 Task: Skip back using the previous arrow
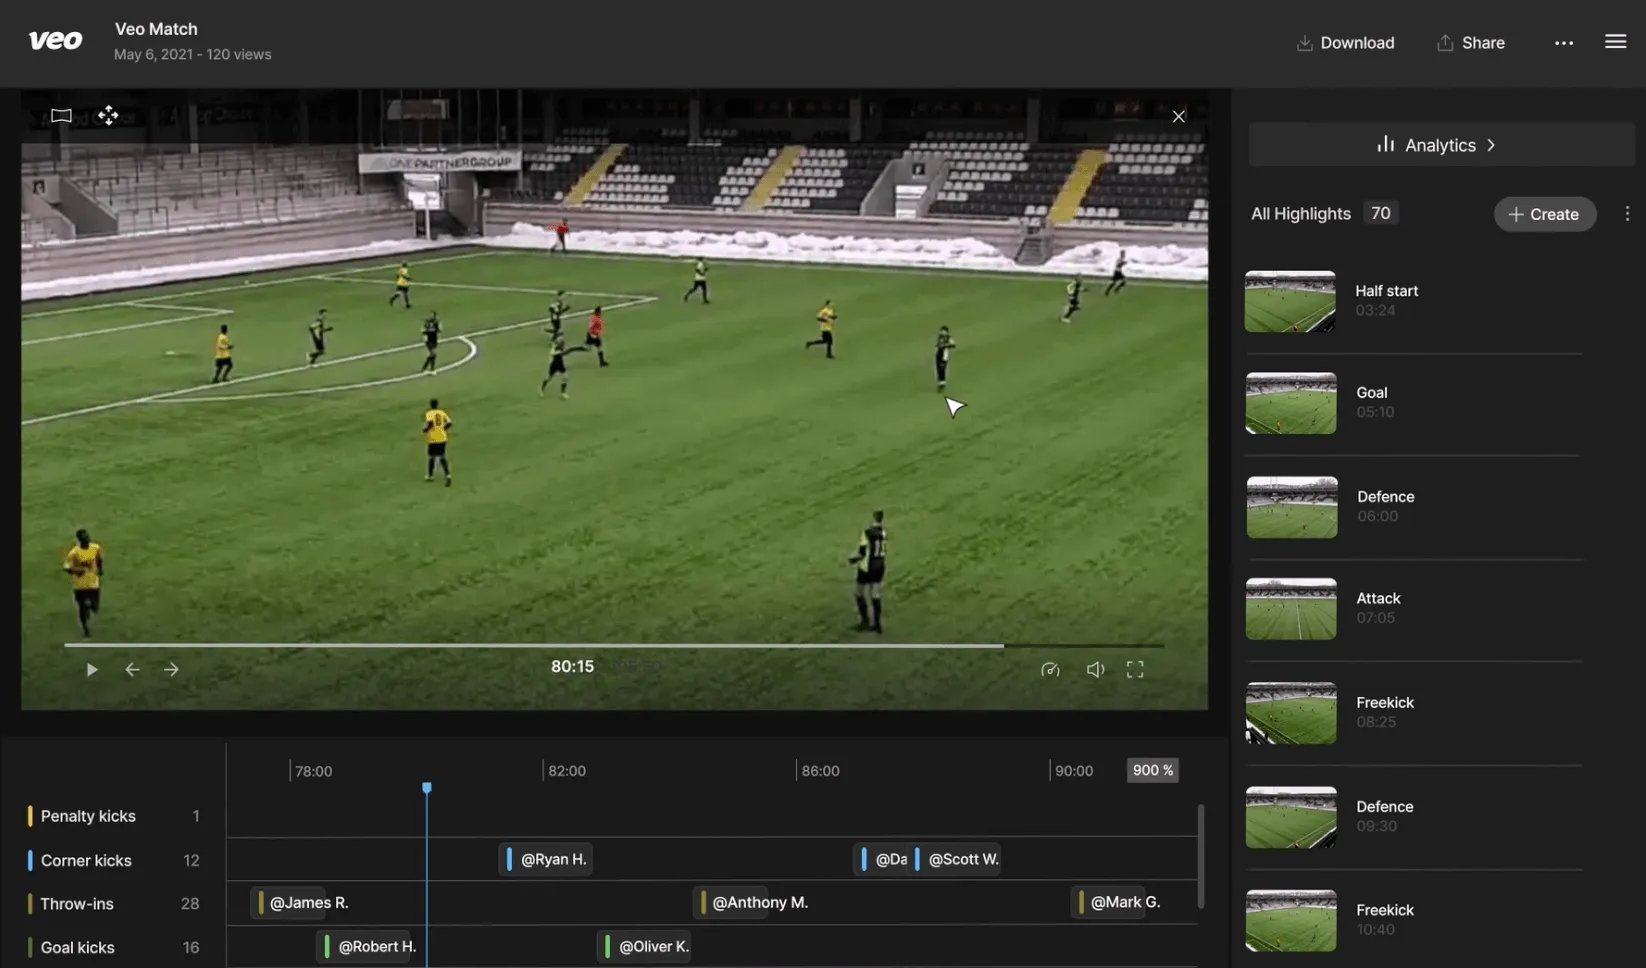coord(131,668)
